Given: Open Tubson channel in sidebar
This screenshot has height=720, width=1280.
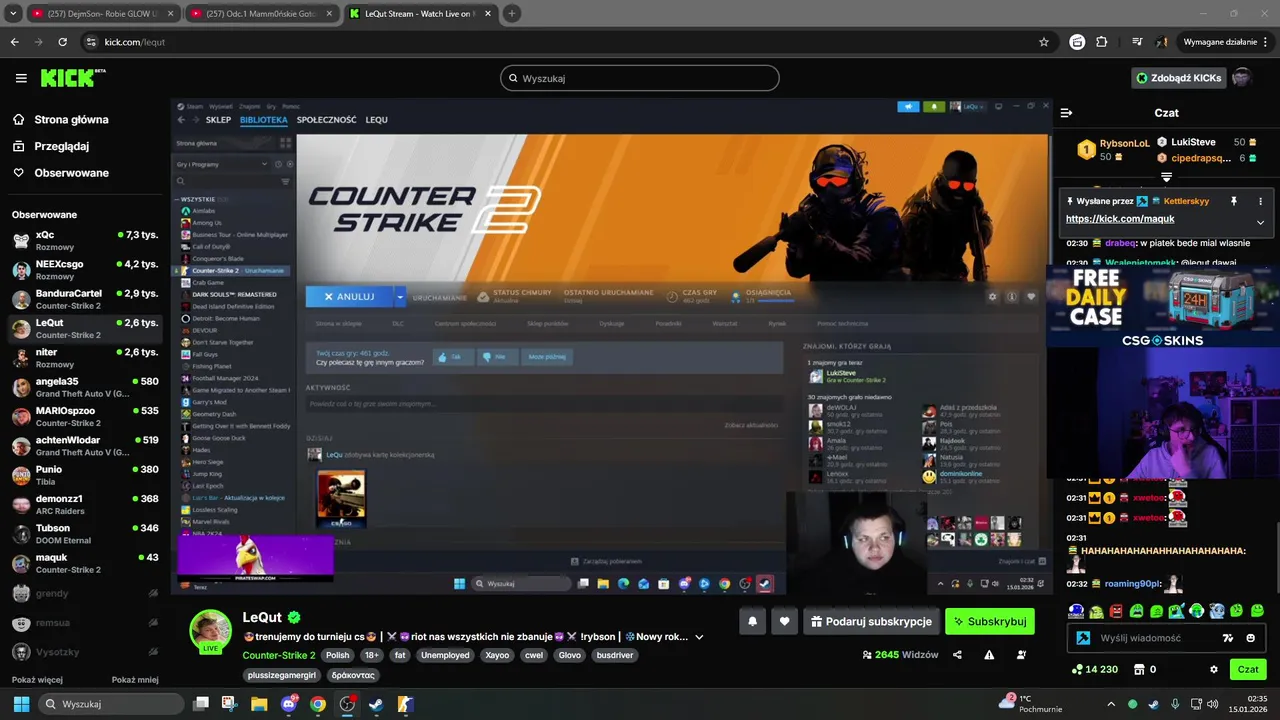Looking at the screenshot, I should tap(85, 534).
